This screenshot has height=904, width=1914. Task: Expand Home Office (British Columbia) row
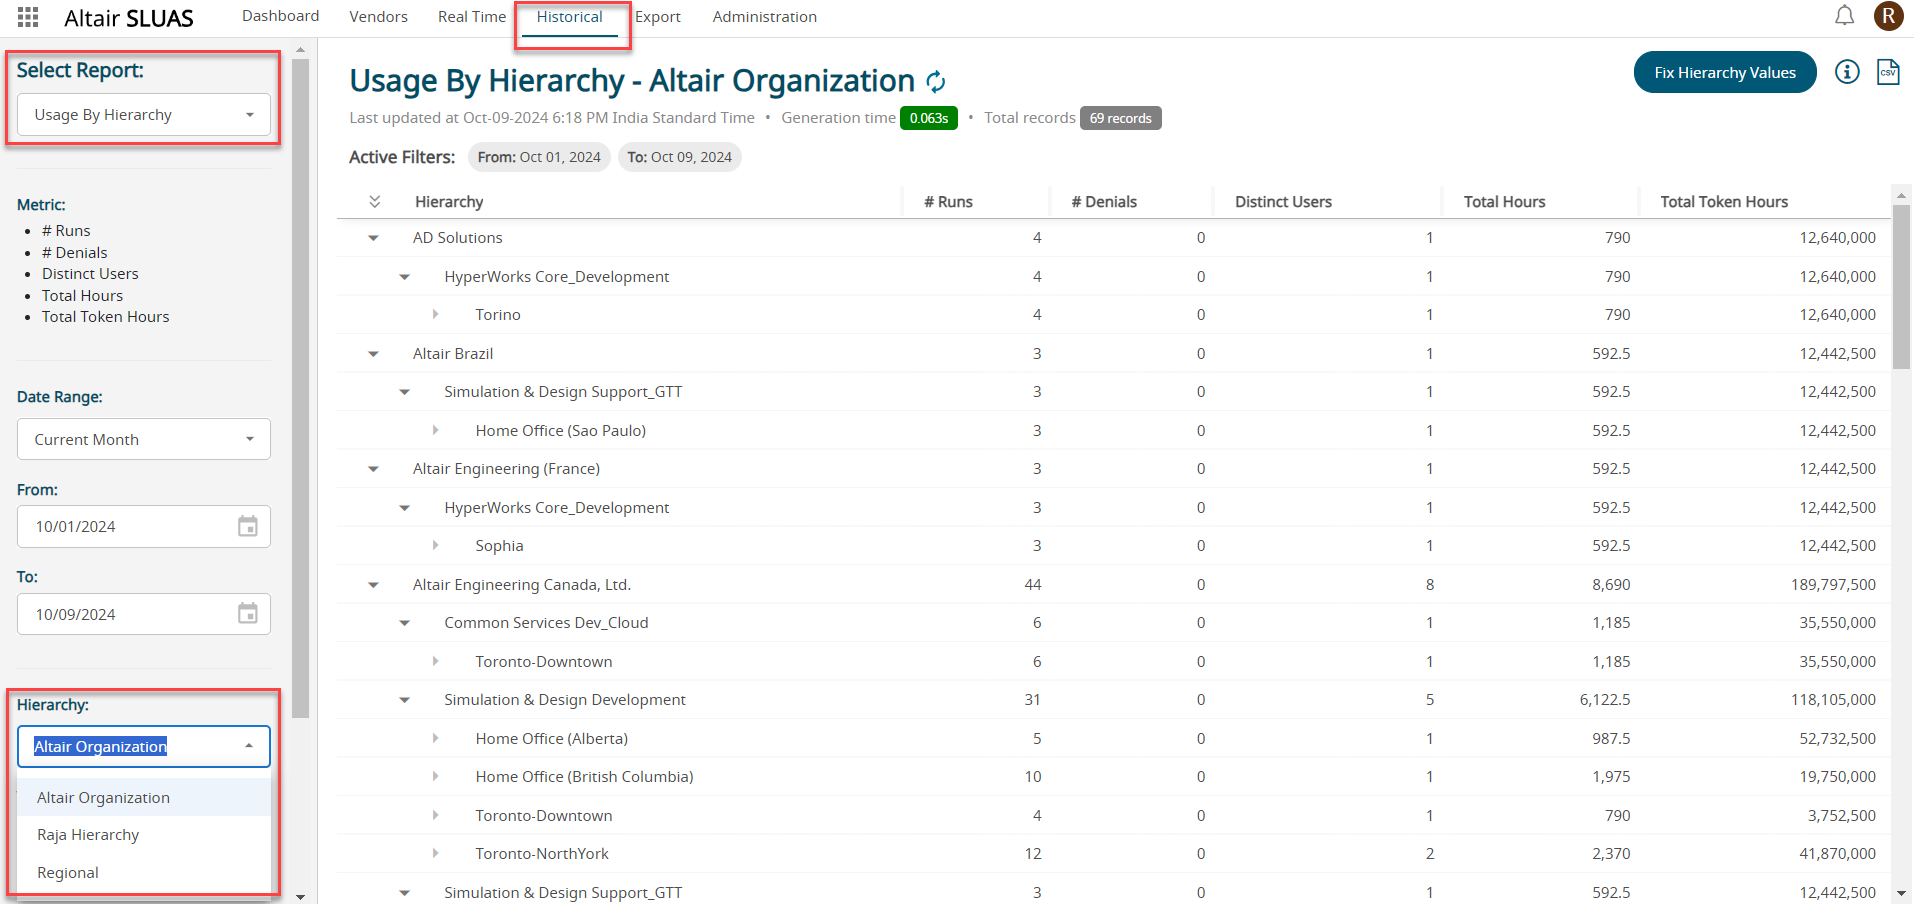pos(436,777)
